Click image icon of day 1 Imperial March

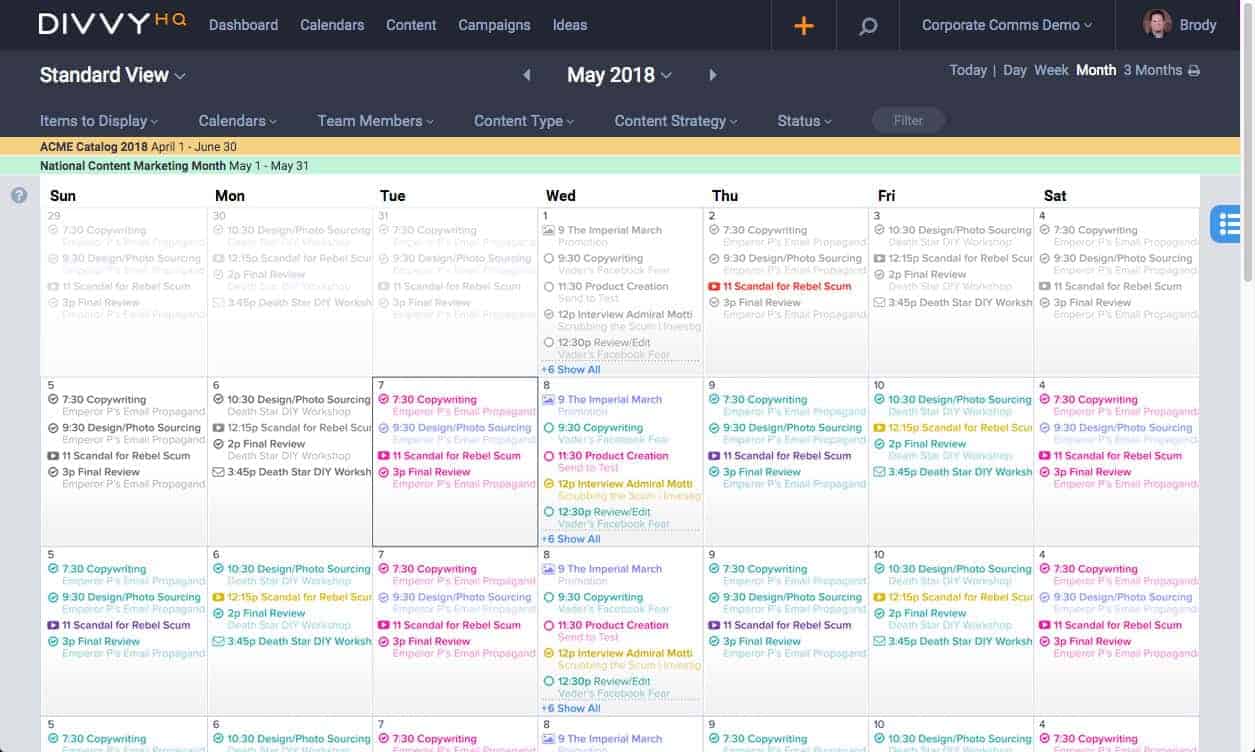tap(548, 230)
